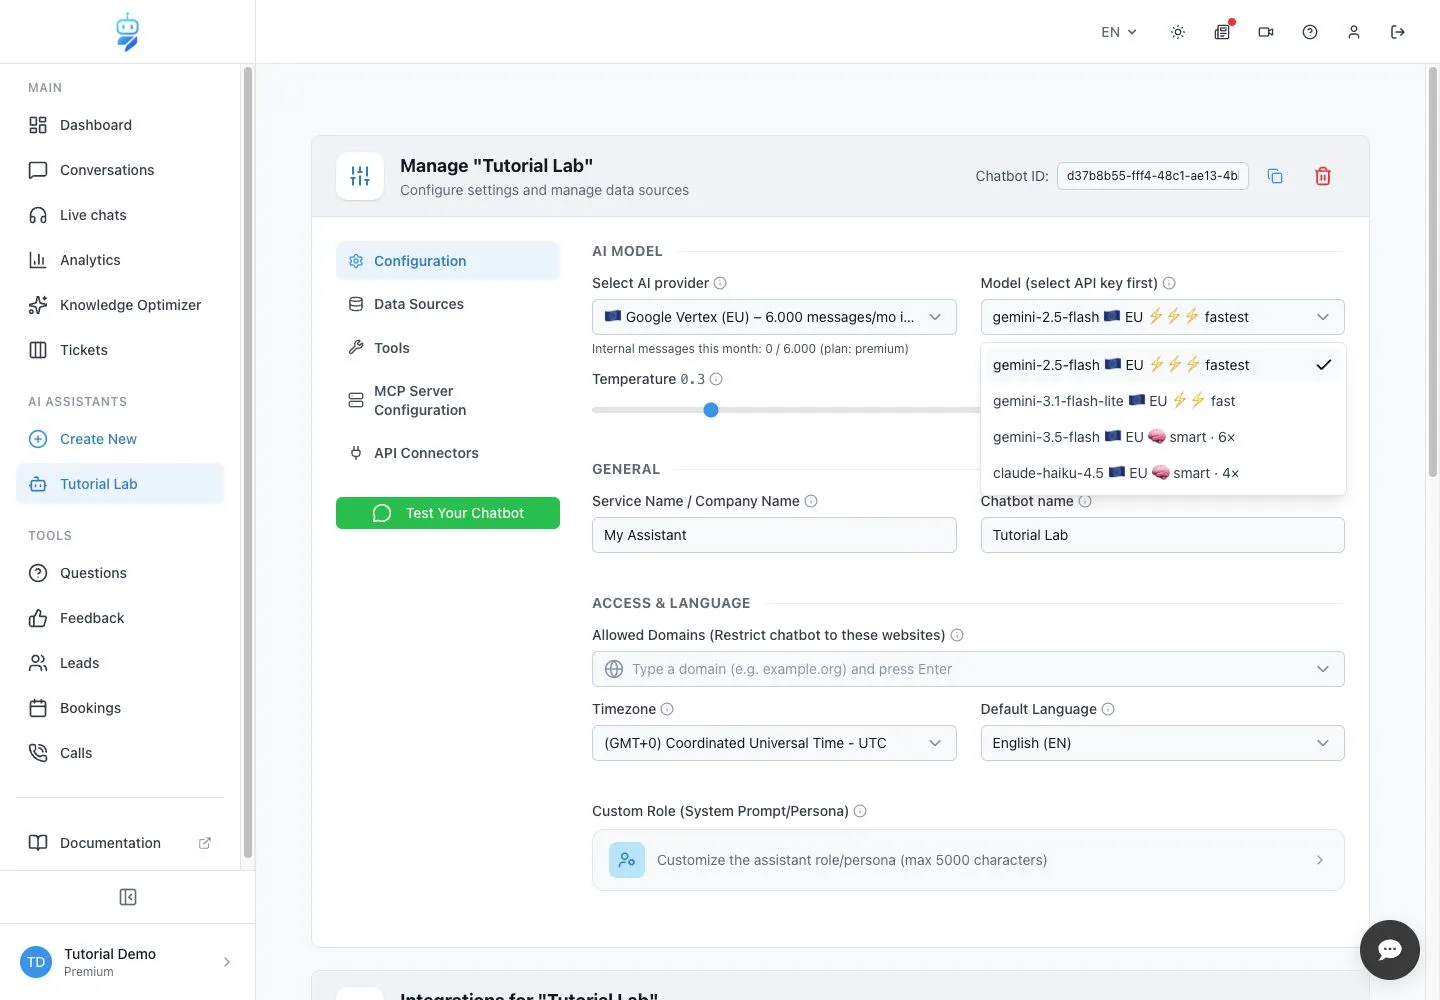This screenshot has width=1440, height=1000.
Task: Open the user profile icon
Action: [1354, 32]
